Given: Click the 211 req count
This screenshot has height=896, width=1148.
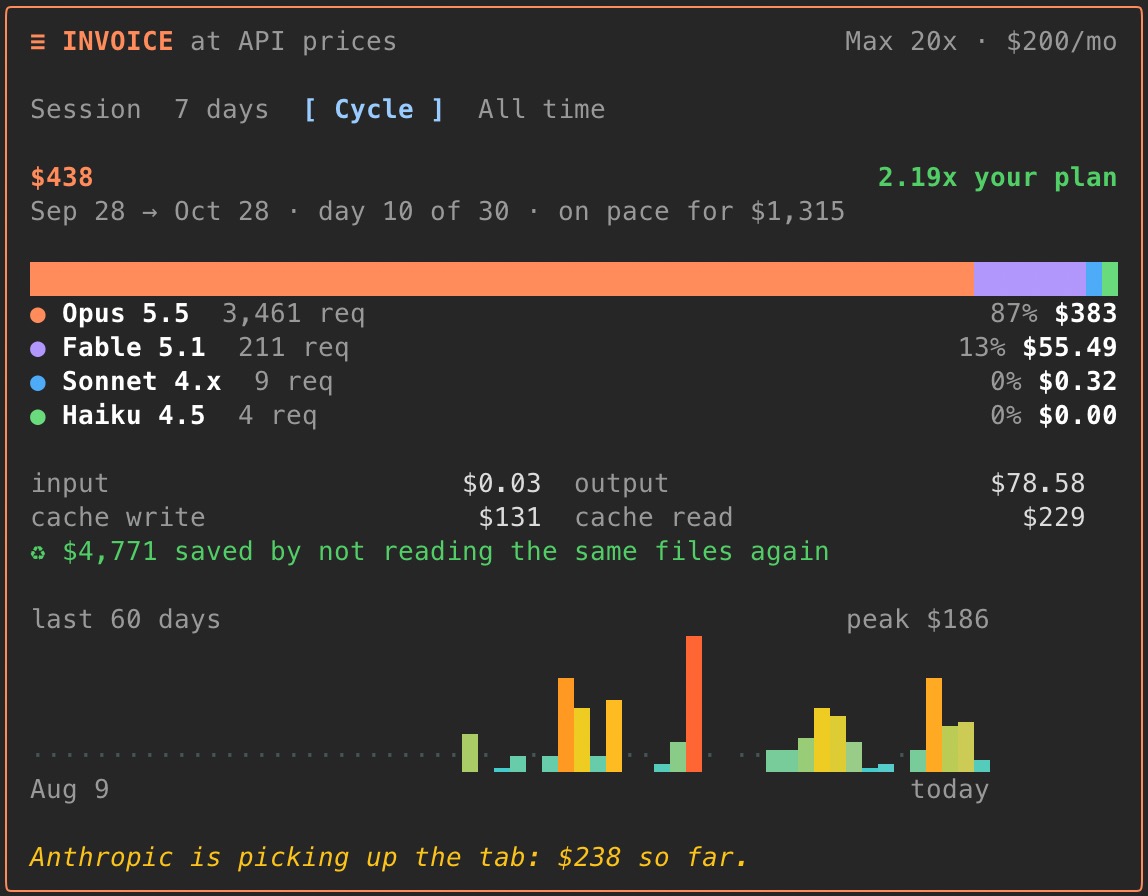Looking at the screenshot, I should click(293, 348).
